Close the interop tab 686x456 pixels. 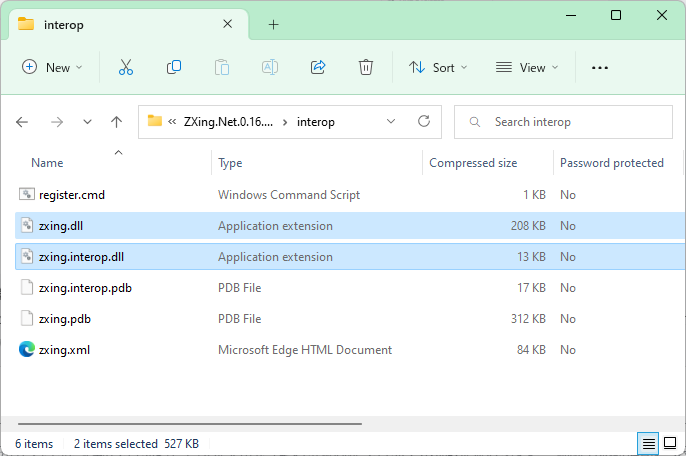click(228, 24)
